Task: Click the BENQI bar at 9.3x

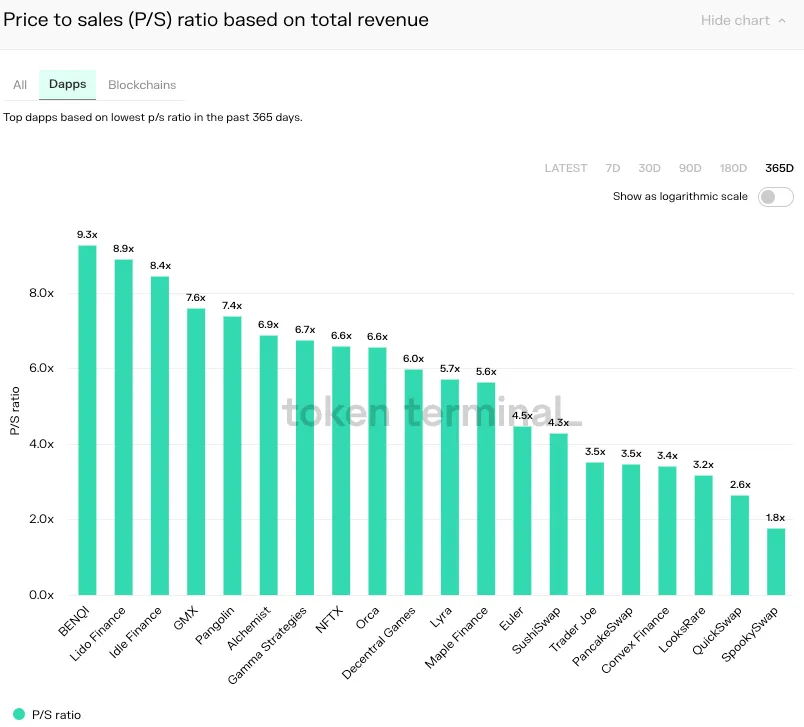Action: (87, 420)
